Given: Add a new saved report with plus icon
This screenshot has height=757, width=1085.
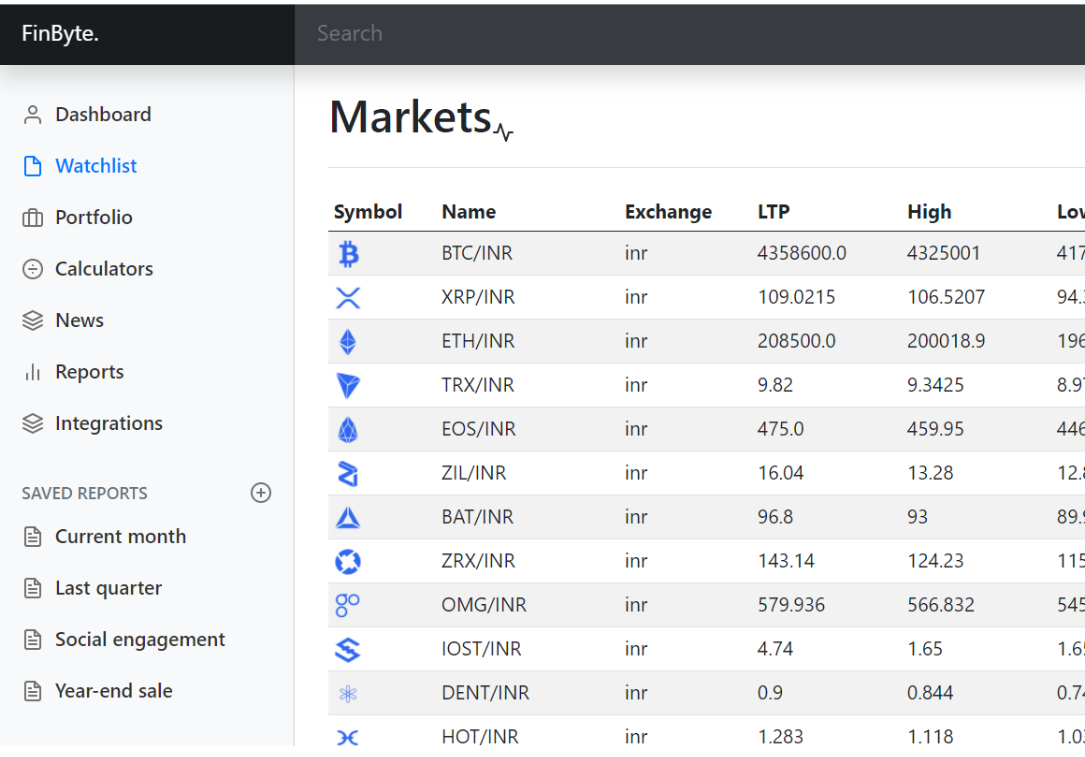Looking at the screenshot, I should point(261,493).
